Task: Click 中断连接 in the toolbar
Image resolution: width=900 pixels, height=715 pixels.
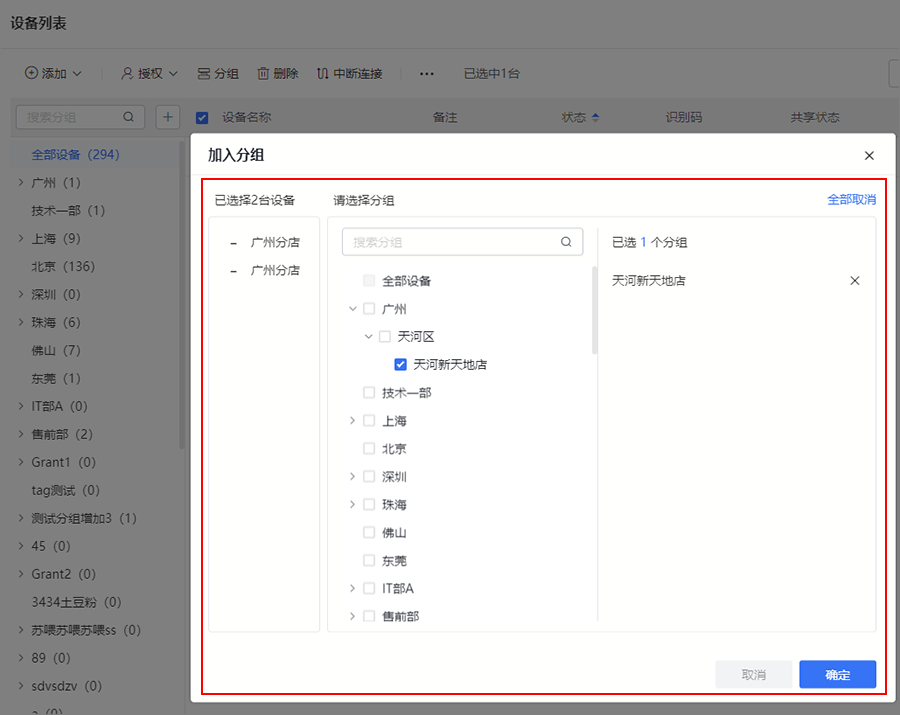Action: 350,73
